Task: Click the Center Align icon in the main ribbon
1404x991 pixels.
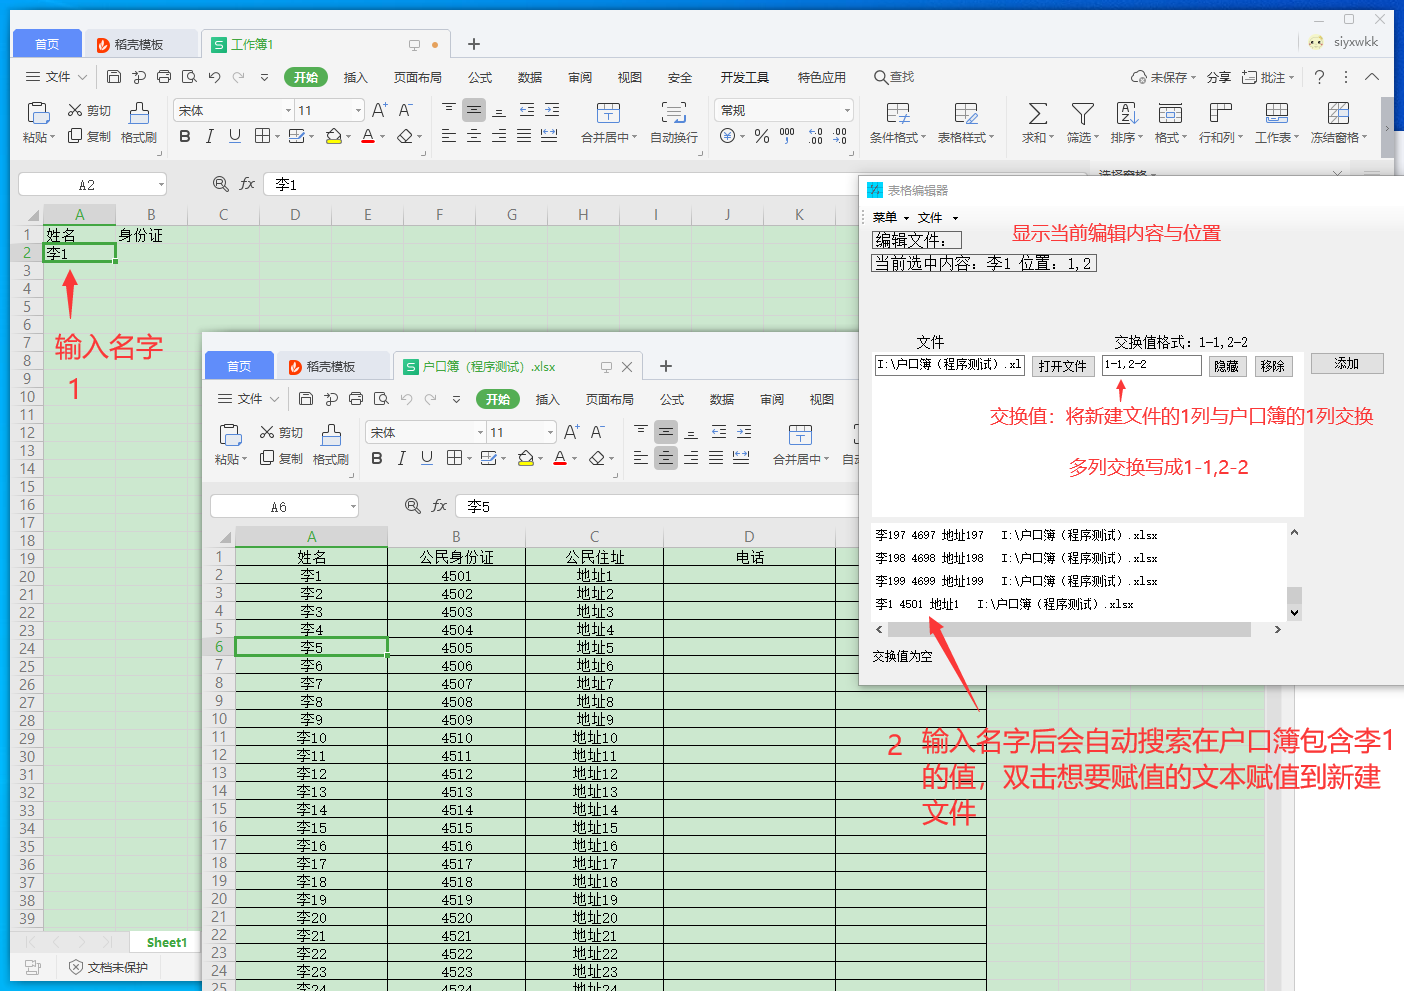Action: [474, 136]
